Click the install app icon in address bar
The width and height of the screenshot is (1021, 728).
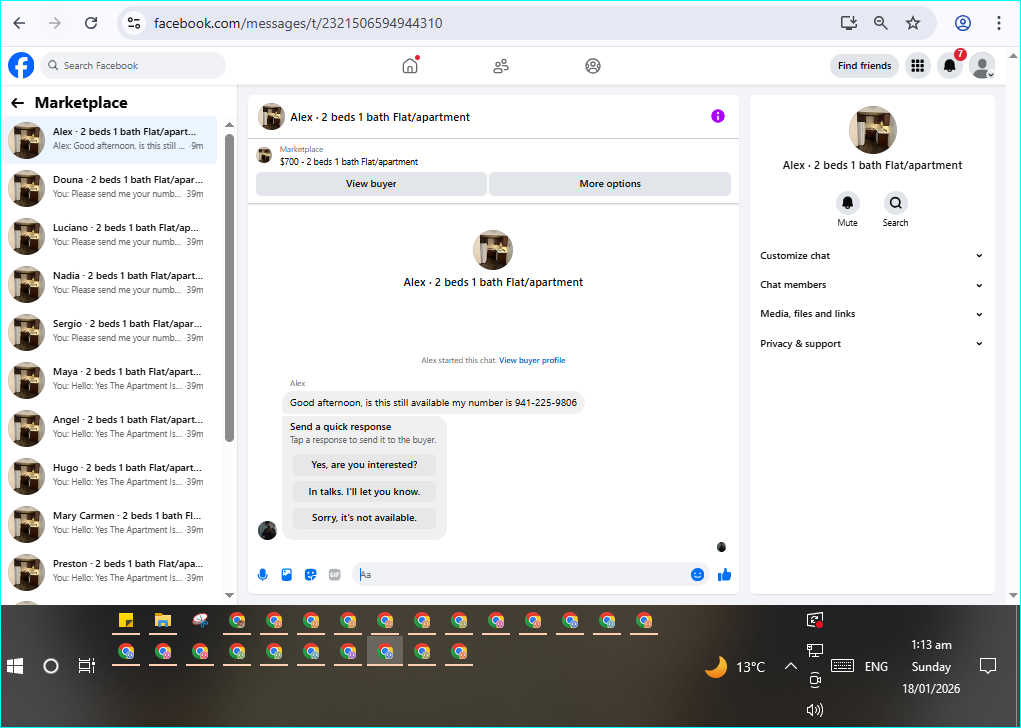(x=848, y=23)
